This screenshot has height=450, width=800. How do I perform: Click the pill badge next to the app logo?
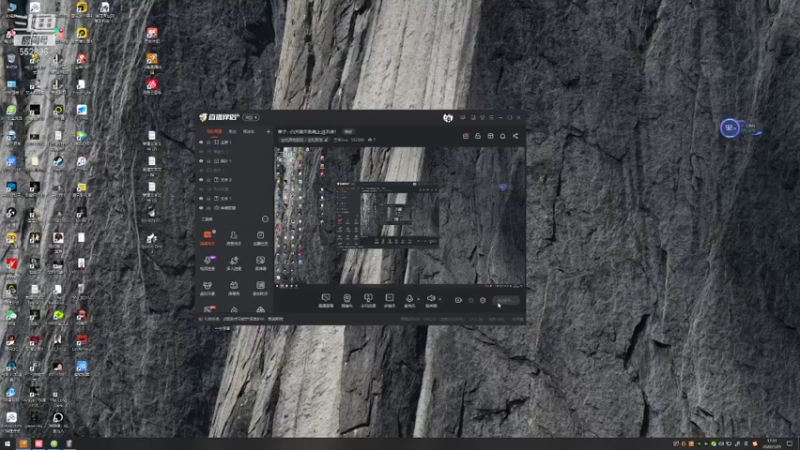251,117
